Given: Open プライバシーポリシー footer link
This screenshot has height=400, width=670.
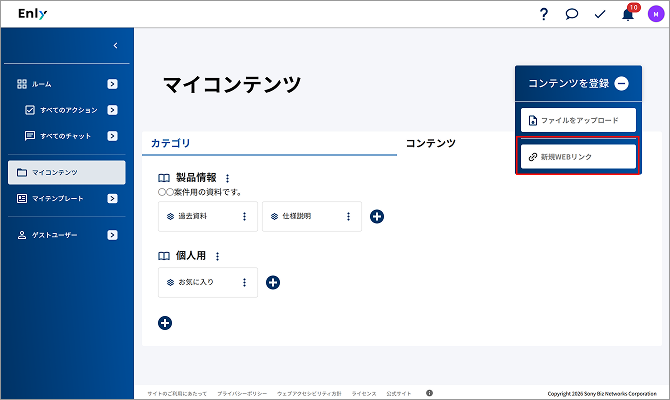Looking at the screenshot, I should point(242,394).
